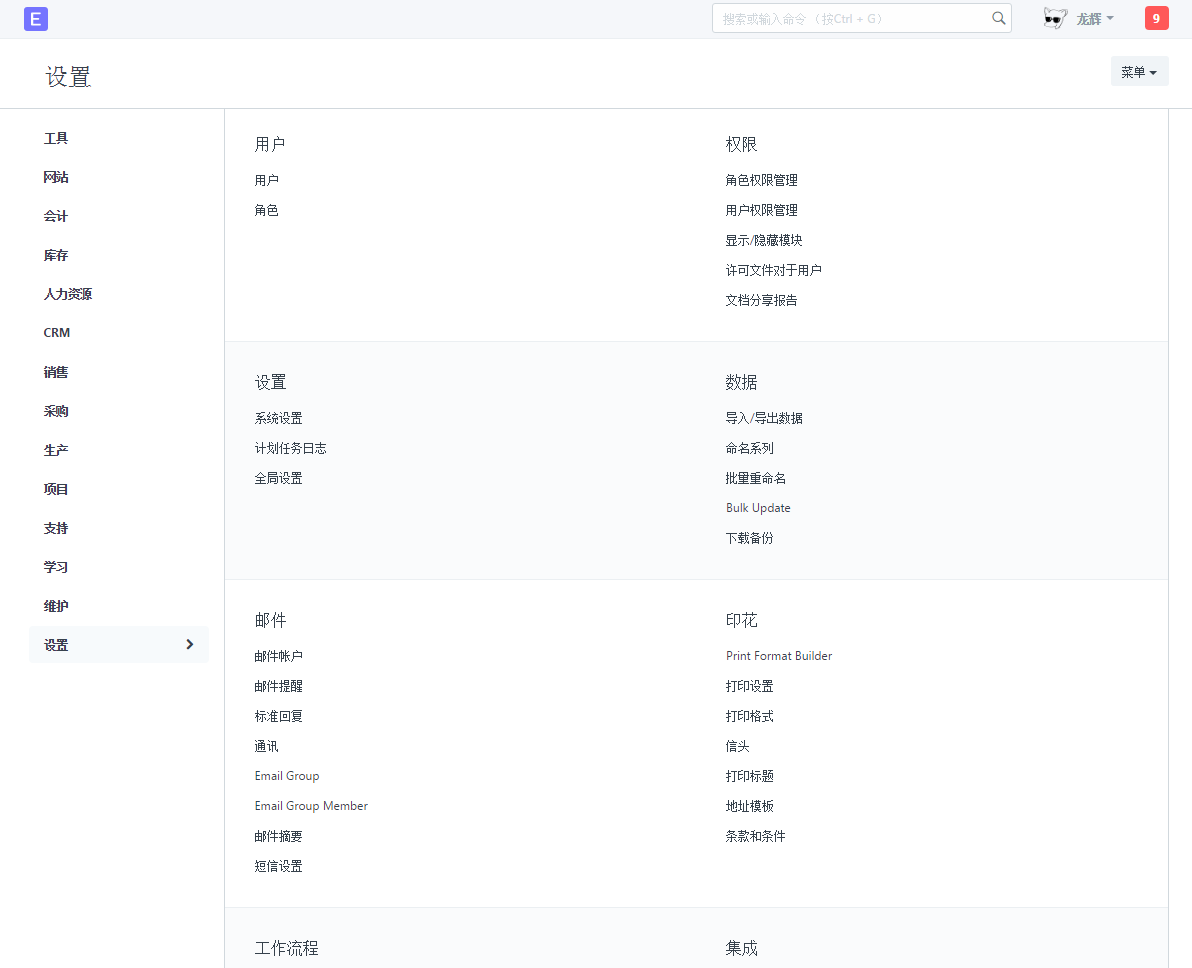Click the user avatar with sunglasses
Image resolution: width=1192 pixels, height=968 pixels.
click(x=1054, y=18)
